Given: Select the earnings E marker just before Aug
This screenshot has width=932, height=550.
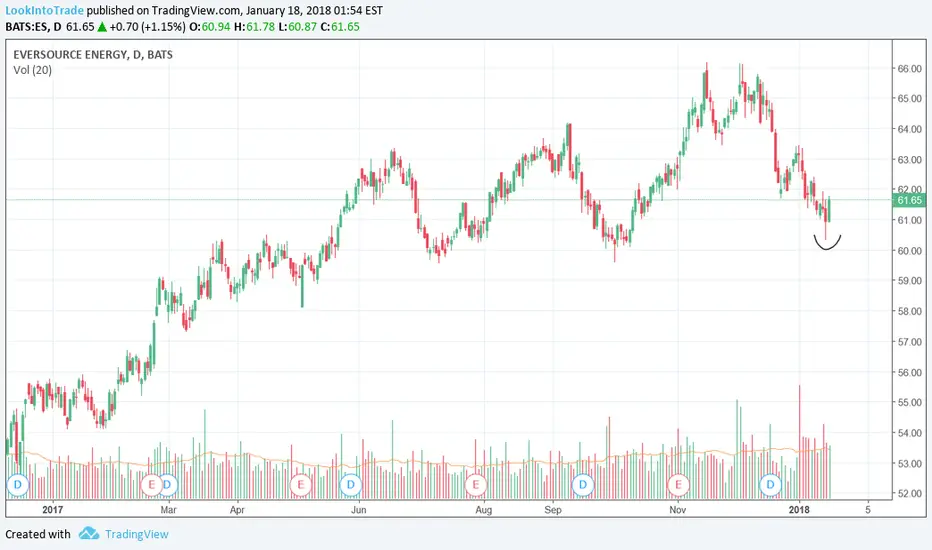Looking at the screenshot, I should tap(476, 485).
